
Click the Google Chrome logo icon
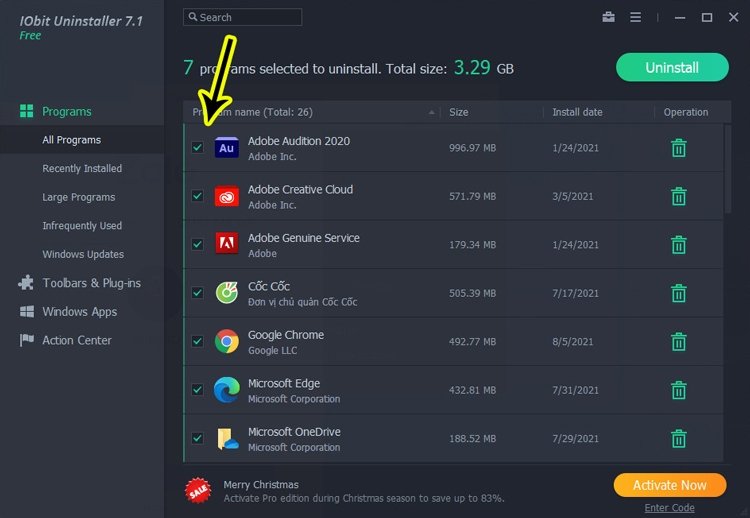tap(227, 342)
